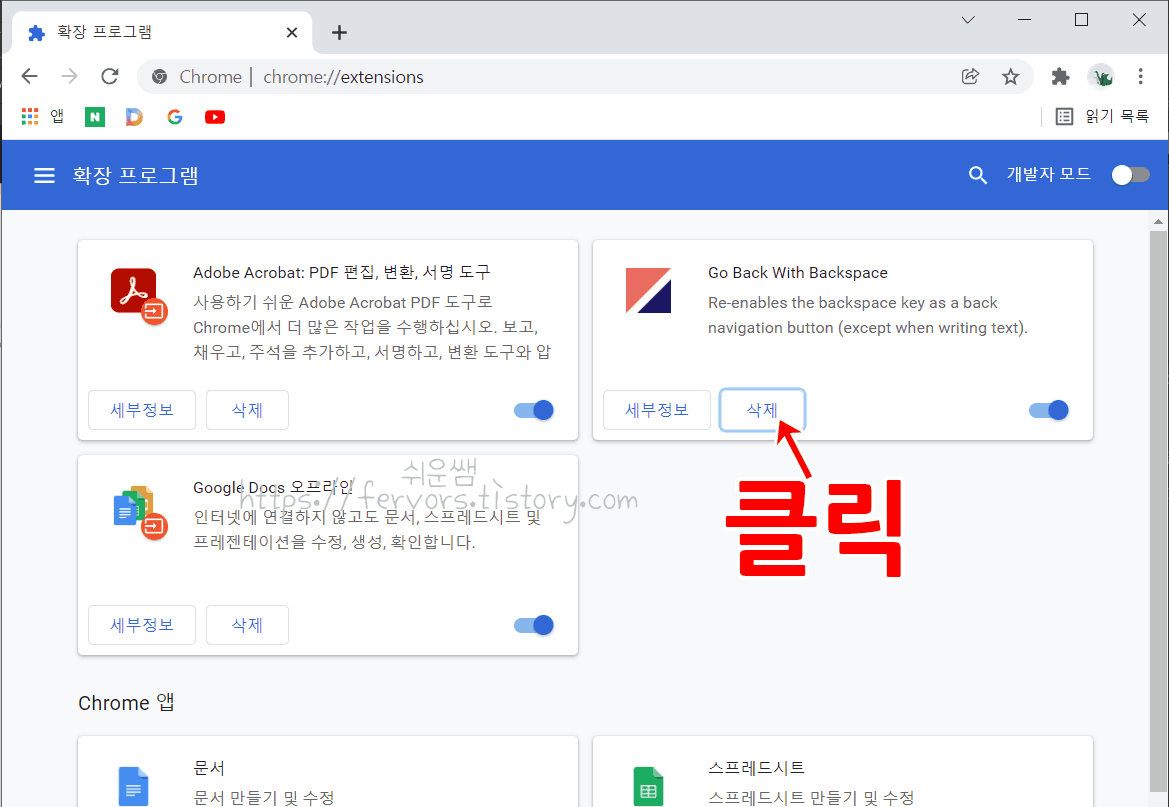Image resolution: width=1169 pixels, height=807 pixels.
Task: Open a new tab with the plus button
Action: point(339,33)
